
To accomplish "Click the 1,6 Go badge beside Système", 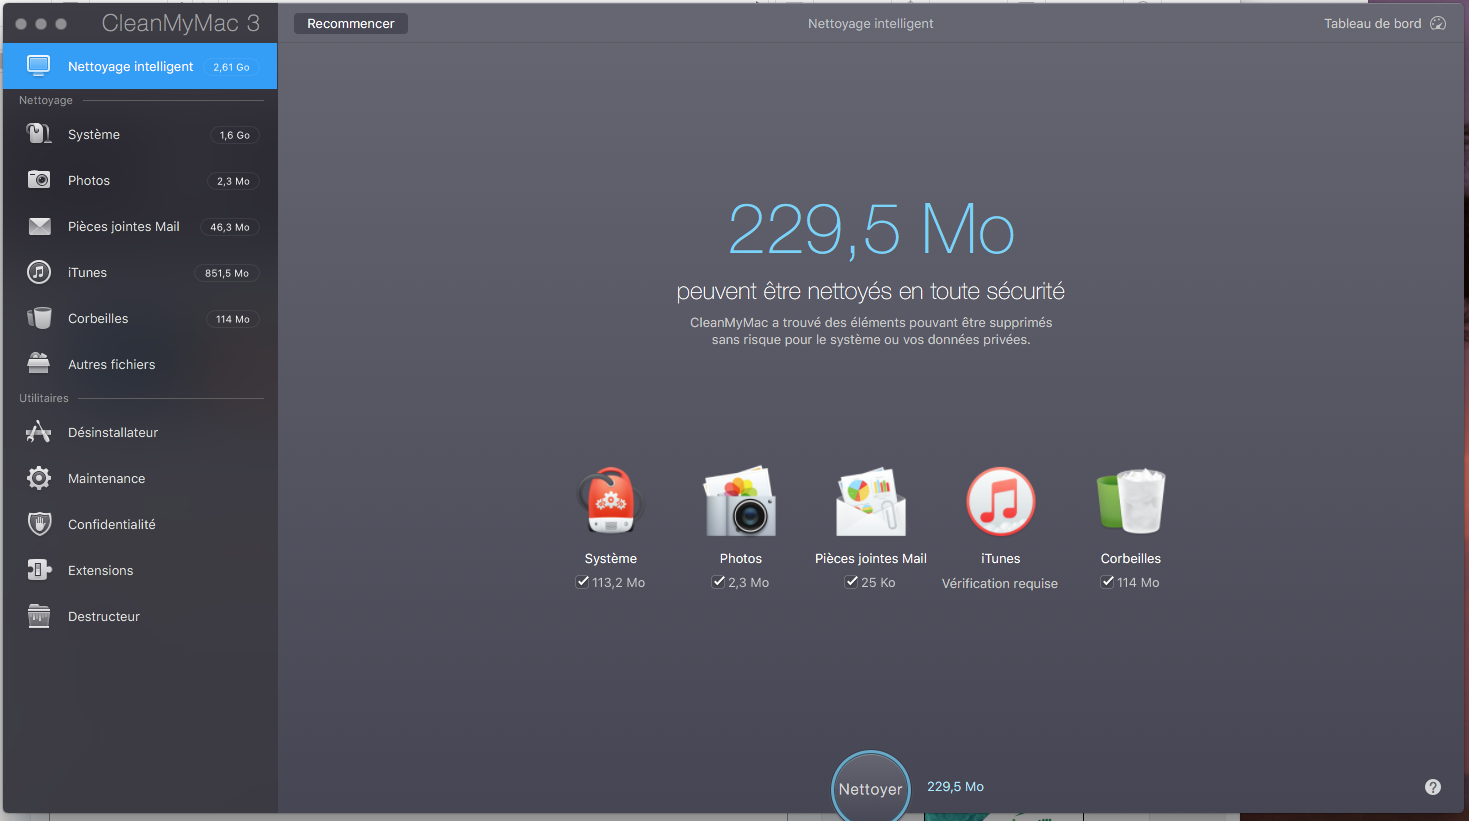I will click(235, 135).
